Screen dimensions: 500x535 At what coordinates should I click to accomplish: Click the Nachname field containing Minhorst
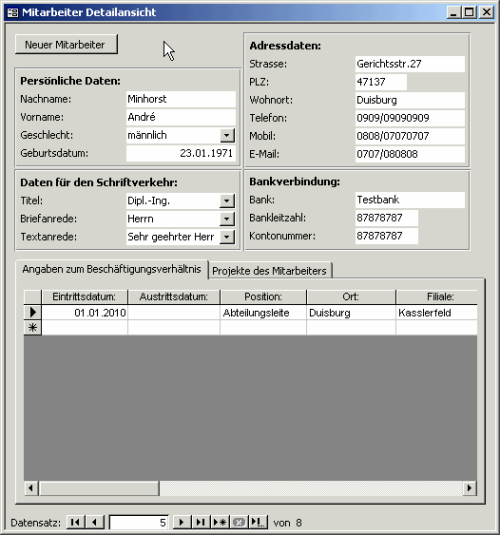[181, 99]
